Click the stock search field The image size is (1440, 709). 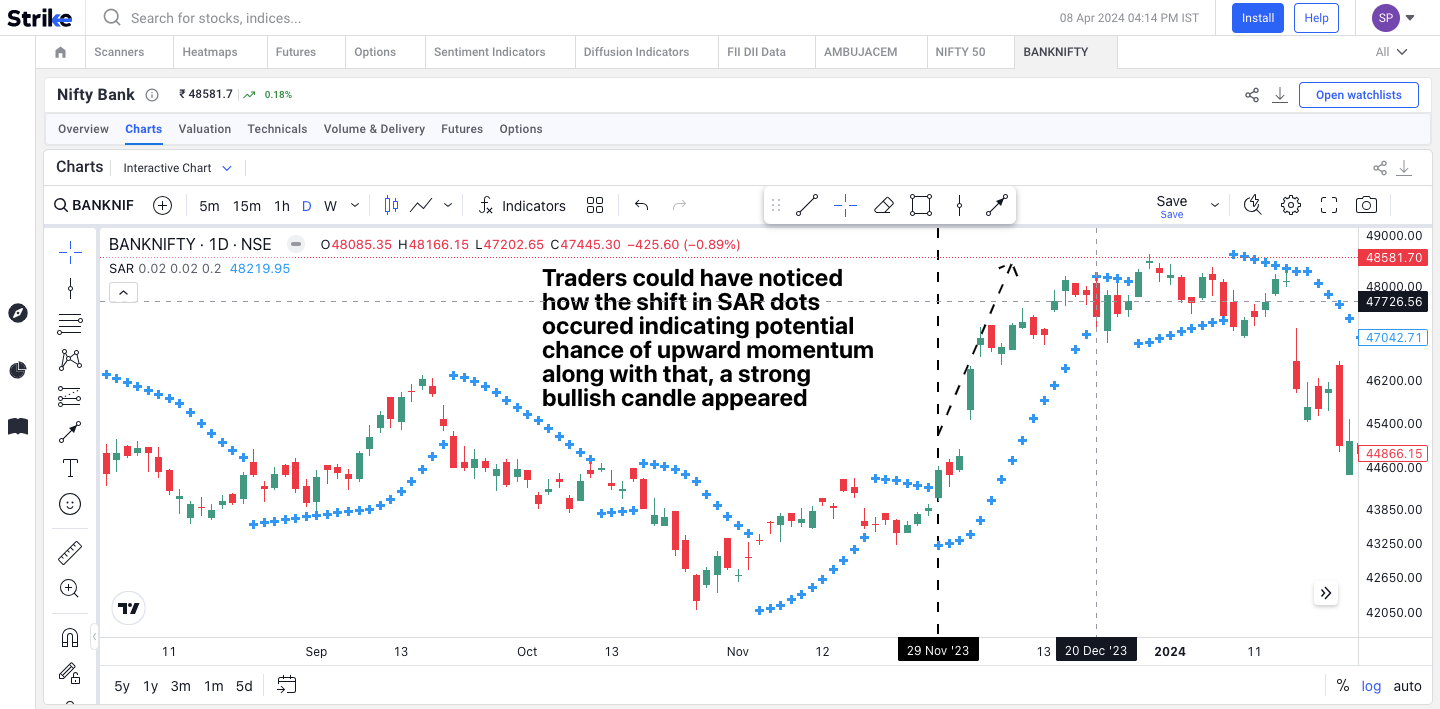point(215,18)
